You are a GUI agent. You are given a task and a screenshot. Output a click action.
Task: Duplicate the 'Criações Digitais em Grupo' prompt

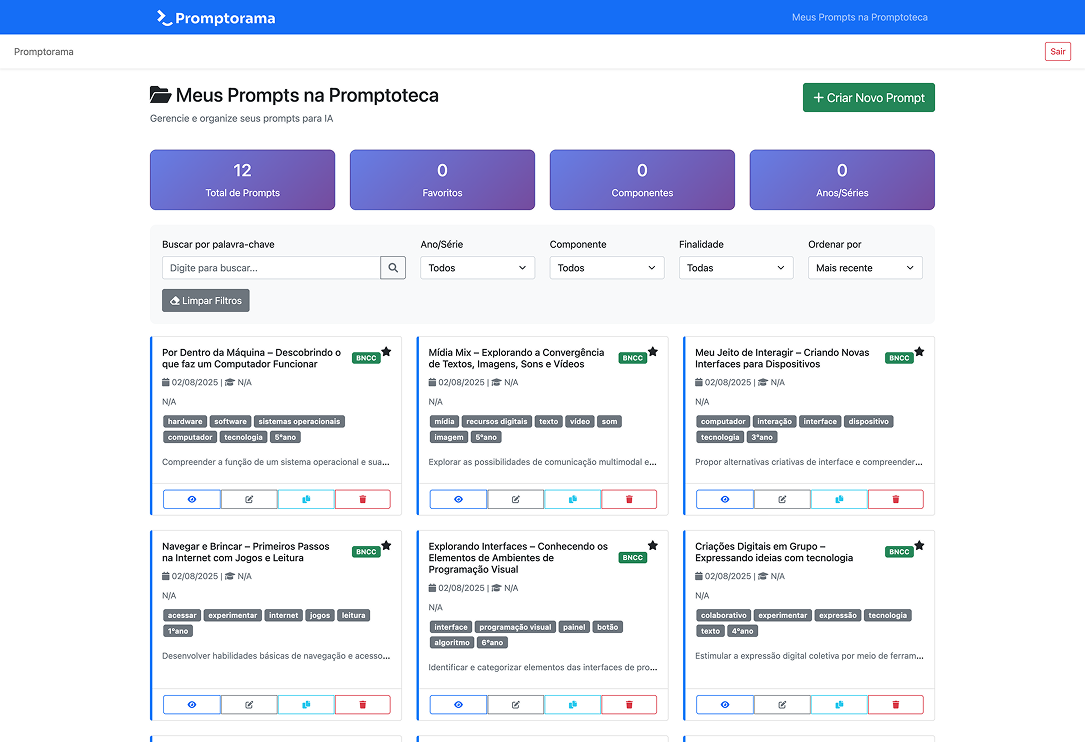839,705
